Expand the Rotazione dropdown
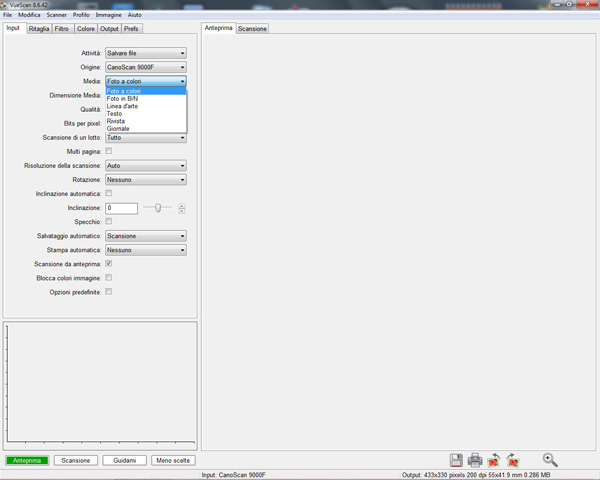600x480 pixels. [145, 180]
